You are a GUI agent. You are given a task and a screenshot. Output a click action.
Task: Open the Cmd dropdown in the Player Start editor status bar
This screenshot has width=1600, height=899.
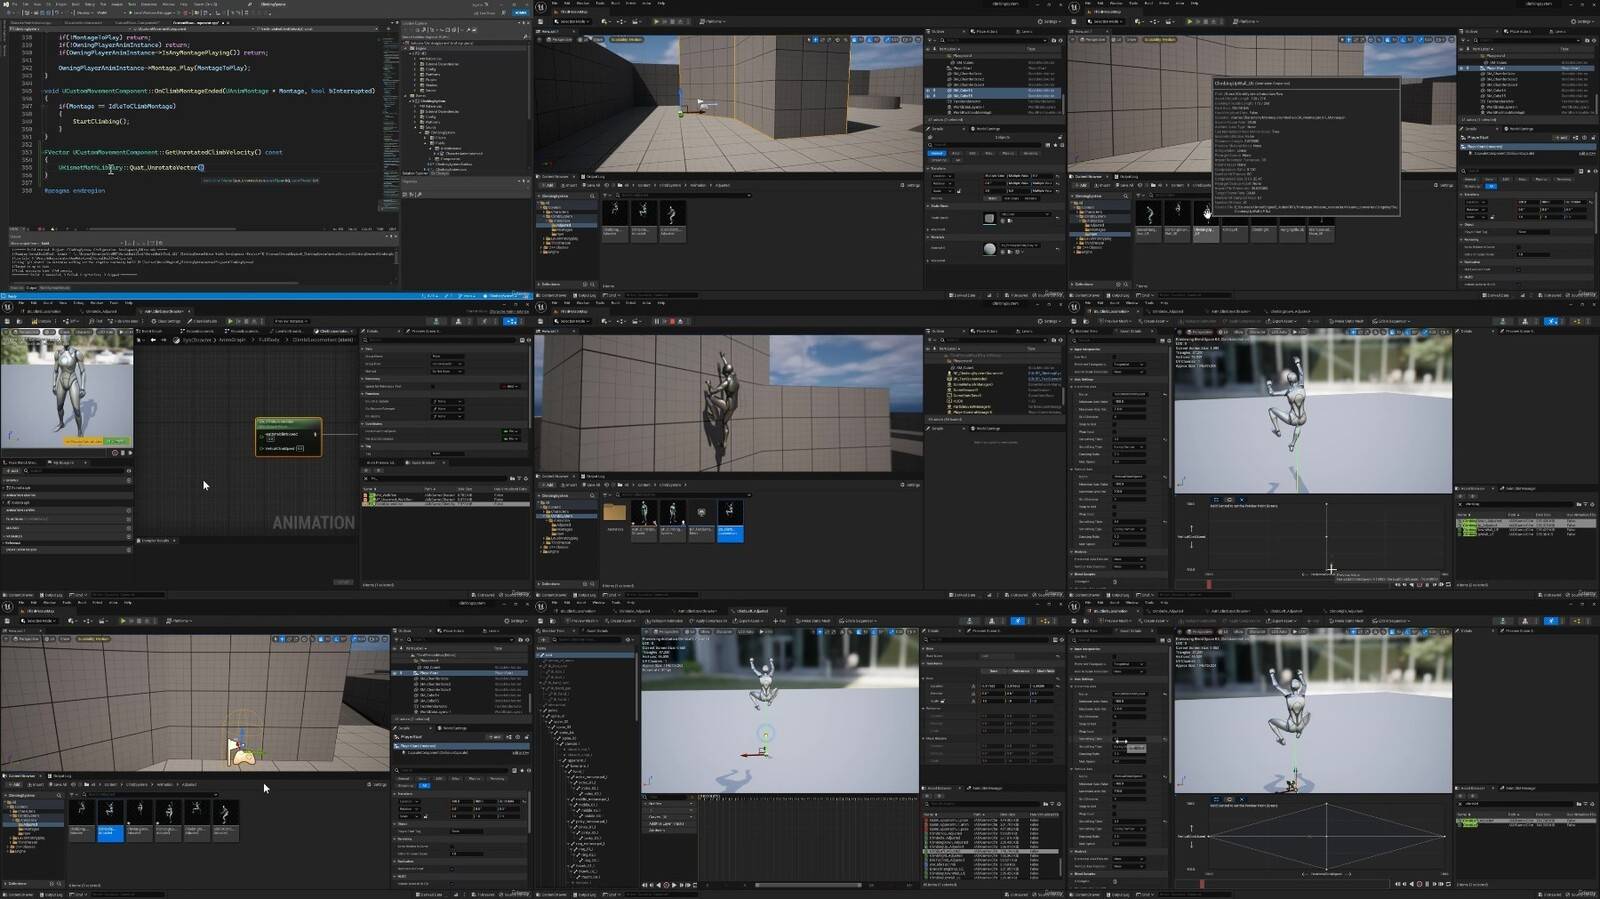(x=78, y=894)
